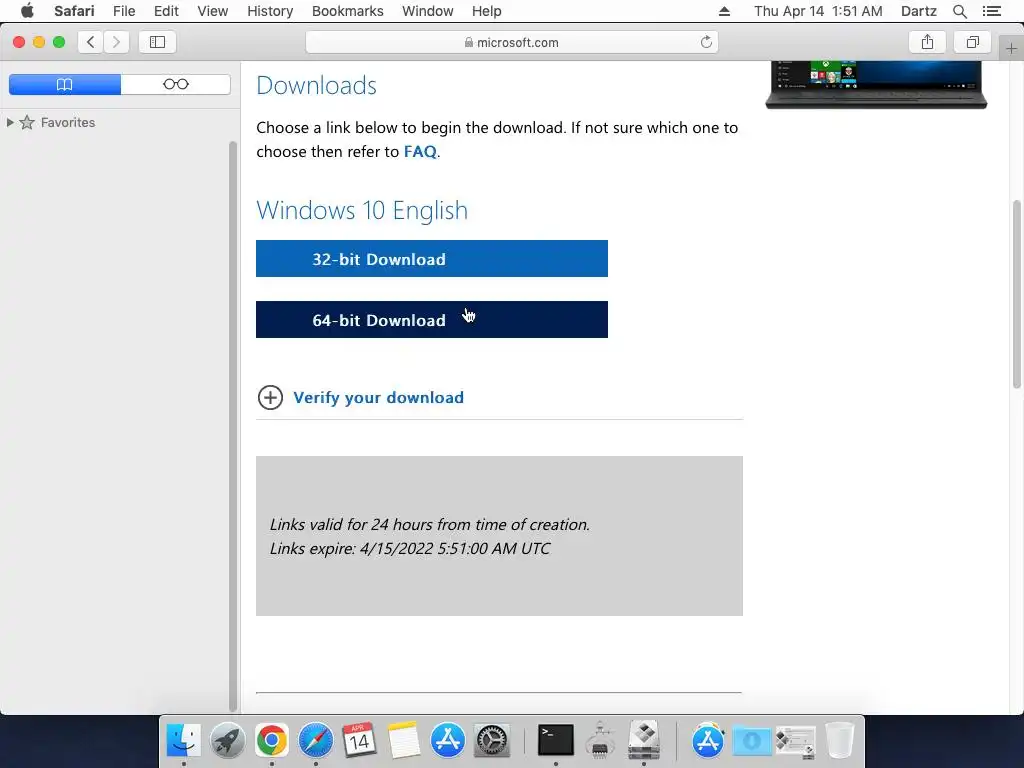Open the File menu
The width and height of the screenshot is (1024, 768).
click(x=124, y=11)
